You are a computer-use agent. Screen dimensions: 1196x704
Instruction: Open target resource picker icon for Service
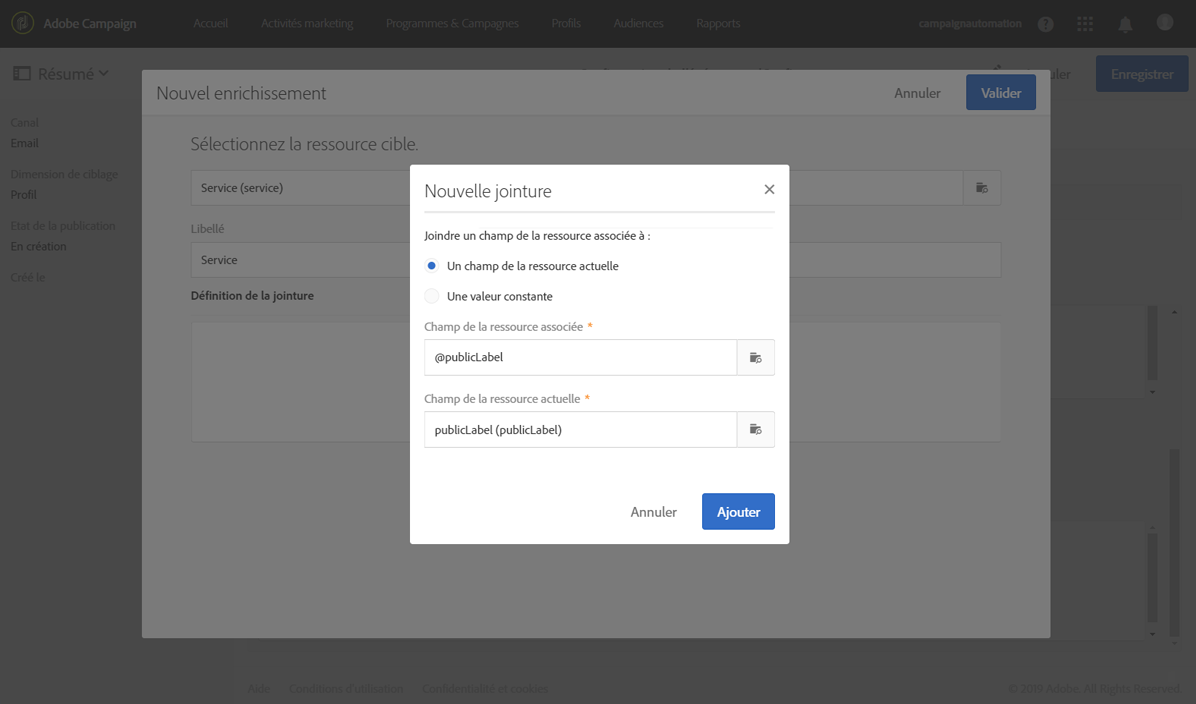[982, 188]
